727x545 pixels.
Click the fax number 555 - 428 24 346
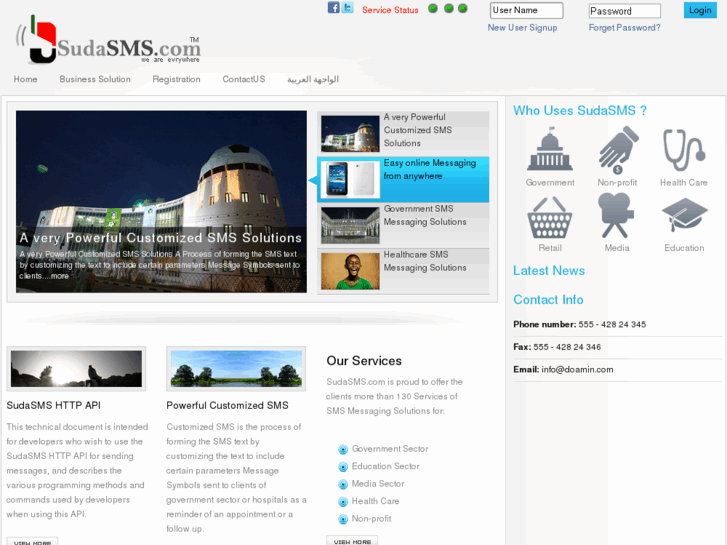567,347
